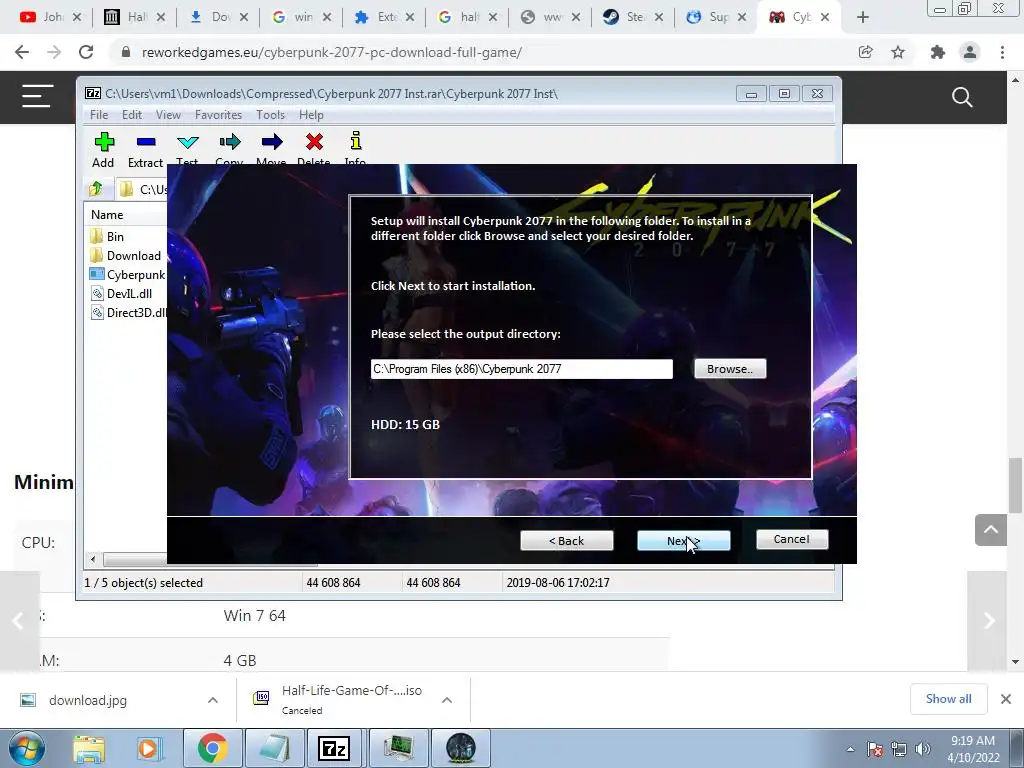Select the Cyberpunk executable in 7-Zip

(x=135, y=274)
